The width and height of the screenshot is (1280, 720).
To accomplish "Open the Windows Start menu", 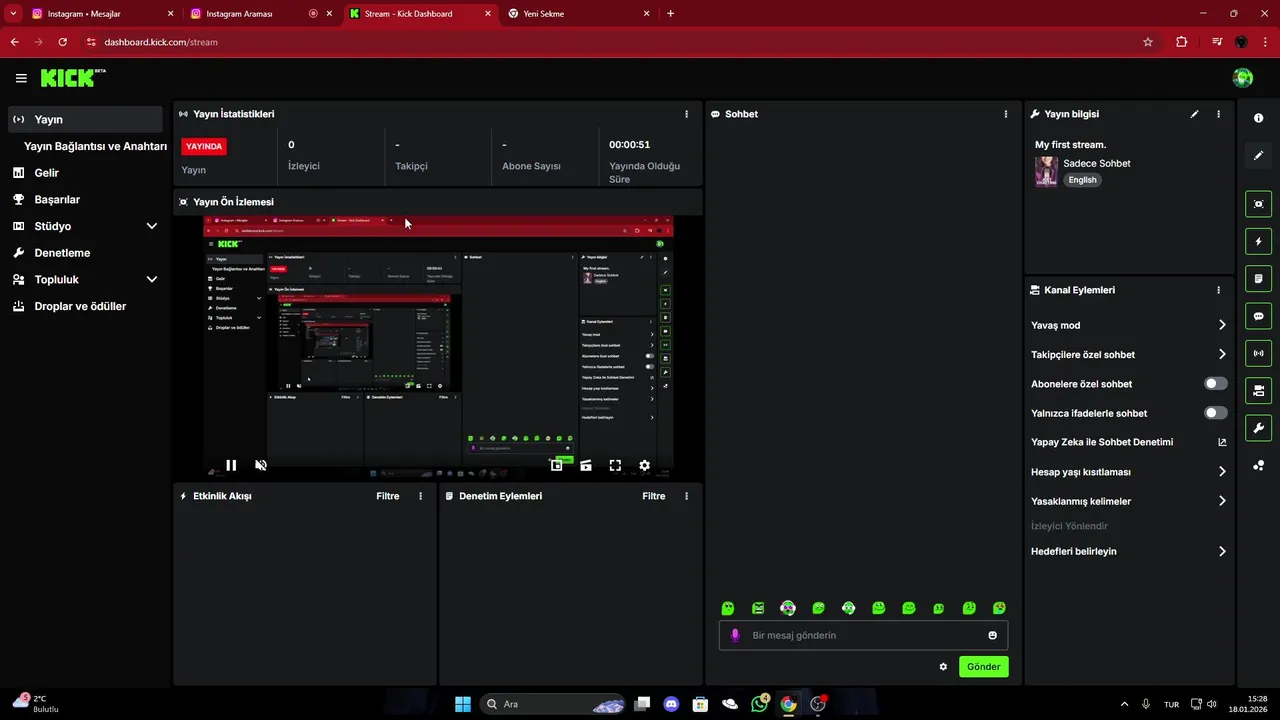I will [x=463, y=704].
